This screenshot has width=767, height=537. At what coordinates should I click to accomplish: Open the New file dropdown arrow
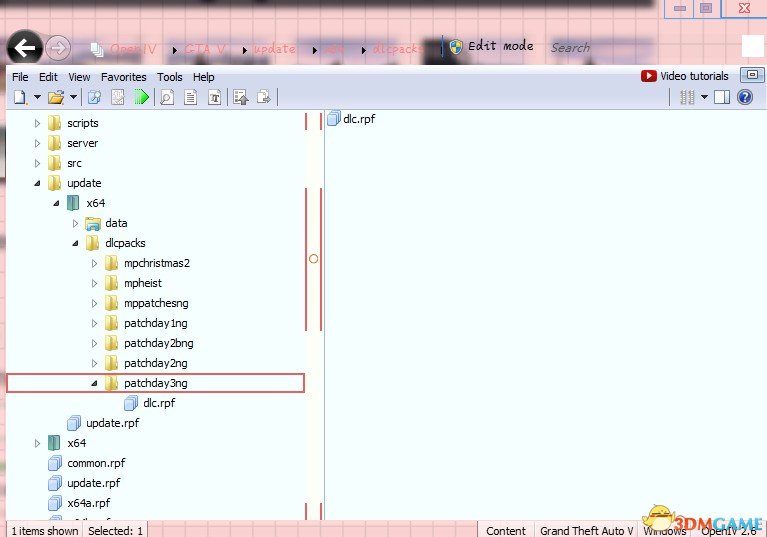click(37, 97)
